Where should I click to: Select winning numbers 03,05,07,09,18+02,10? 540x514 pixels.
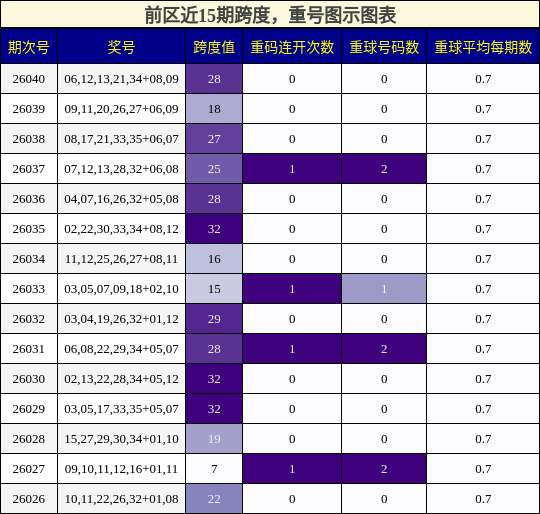point(122,289)
